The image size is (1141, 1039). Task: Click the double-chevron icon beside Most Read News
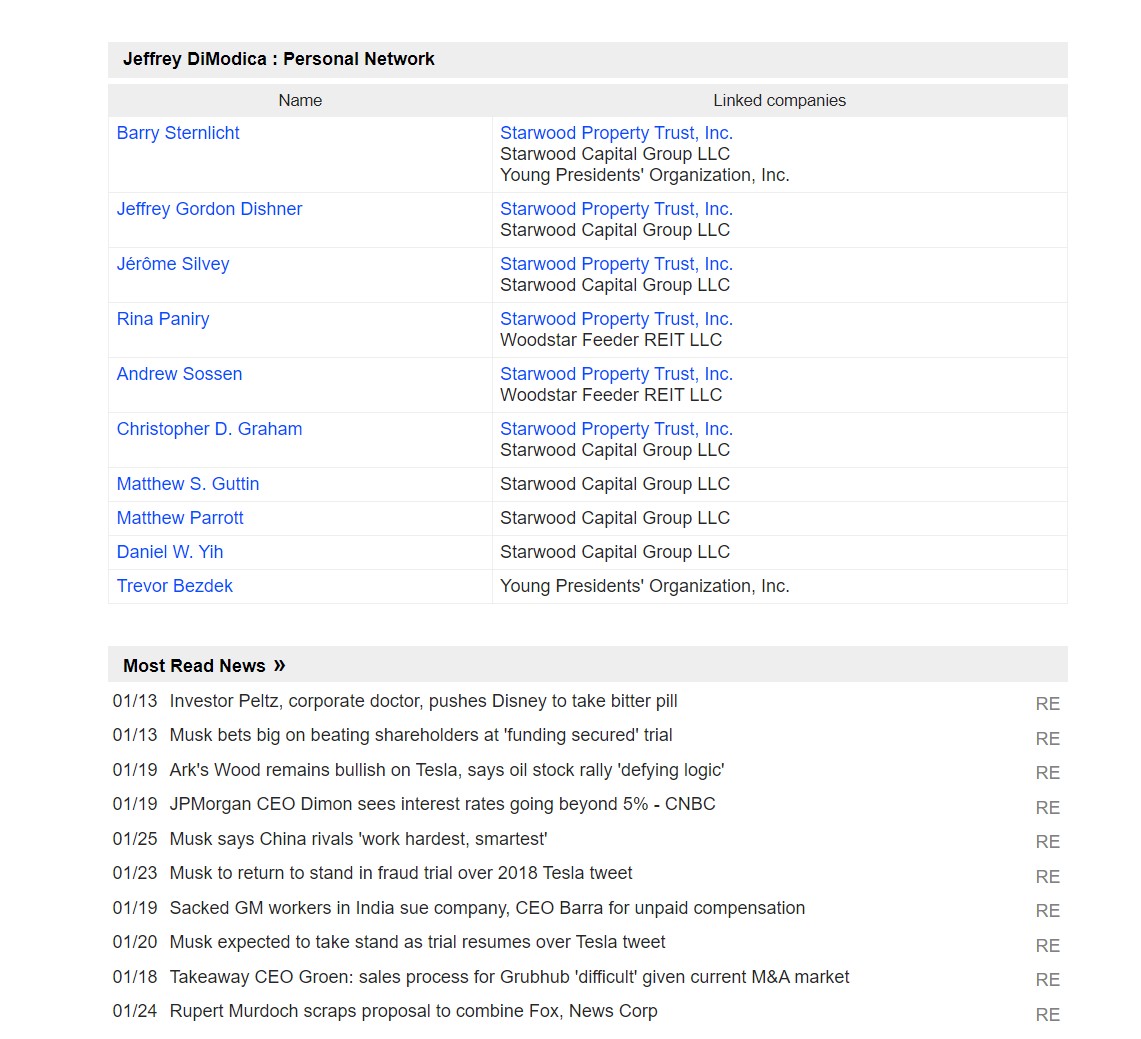[279, 666]
